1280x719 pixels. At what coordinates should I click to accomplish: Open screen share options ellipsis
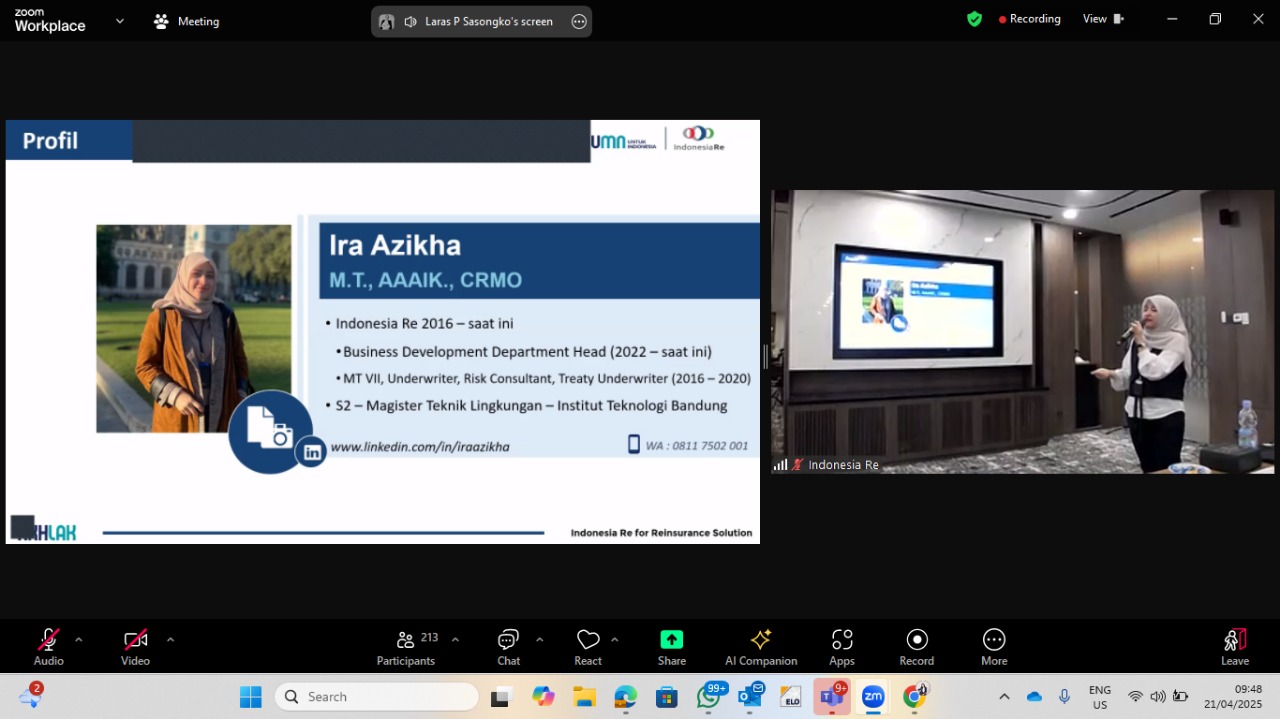(x=579, y=22)
